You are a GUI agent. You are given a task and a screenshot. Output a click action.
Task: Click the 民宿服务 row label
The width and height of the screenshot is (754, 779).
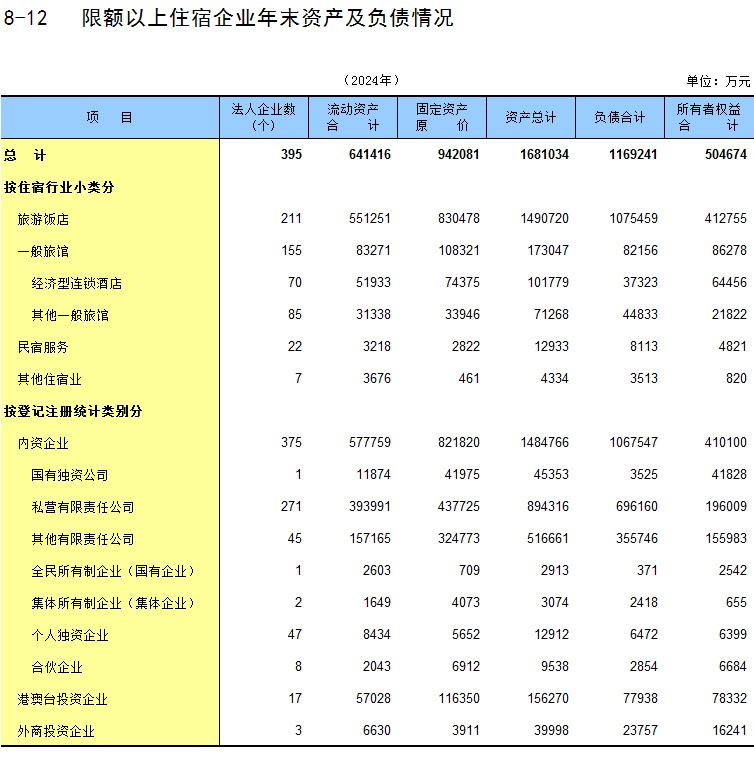coord(43,347)
